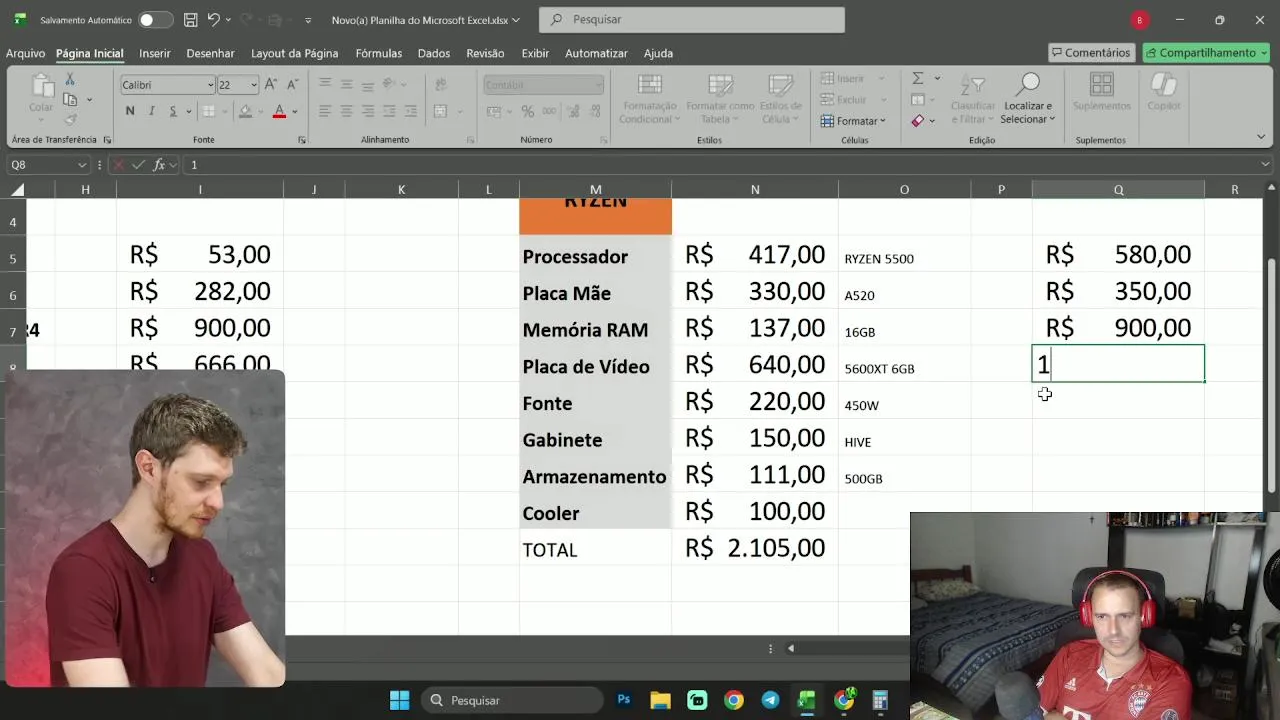
Task: Switch to the Exibir tab
Action: click(535, 53)
